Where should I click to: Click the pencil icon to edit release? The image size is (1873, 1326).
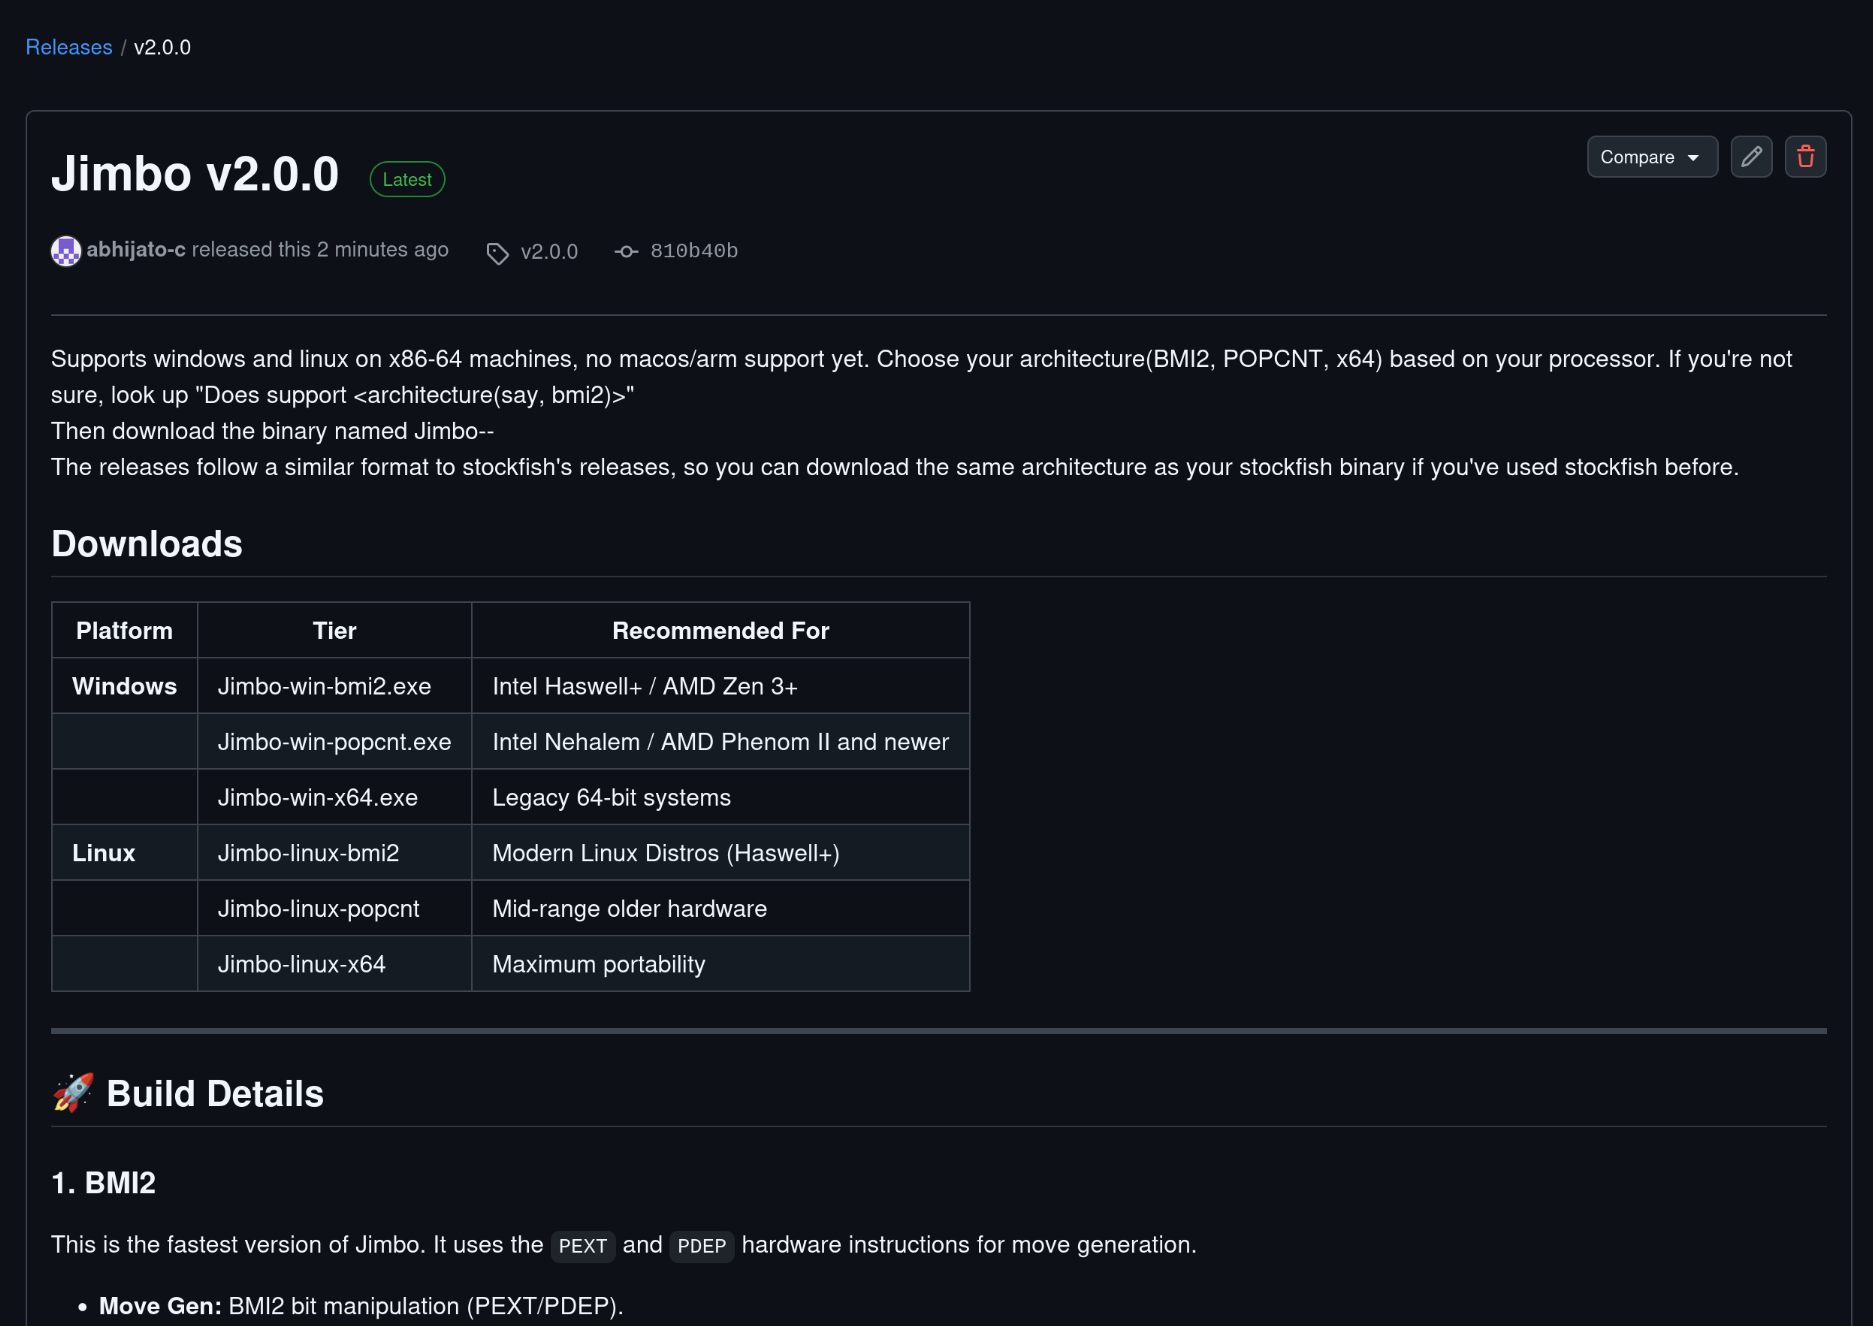(x=1751, y=157)
